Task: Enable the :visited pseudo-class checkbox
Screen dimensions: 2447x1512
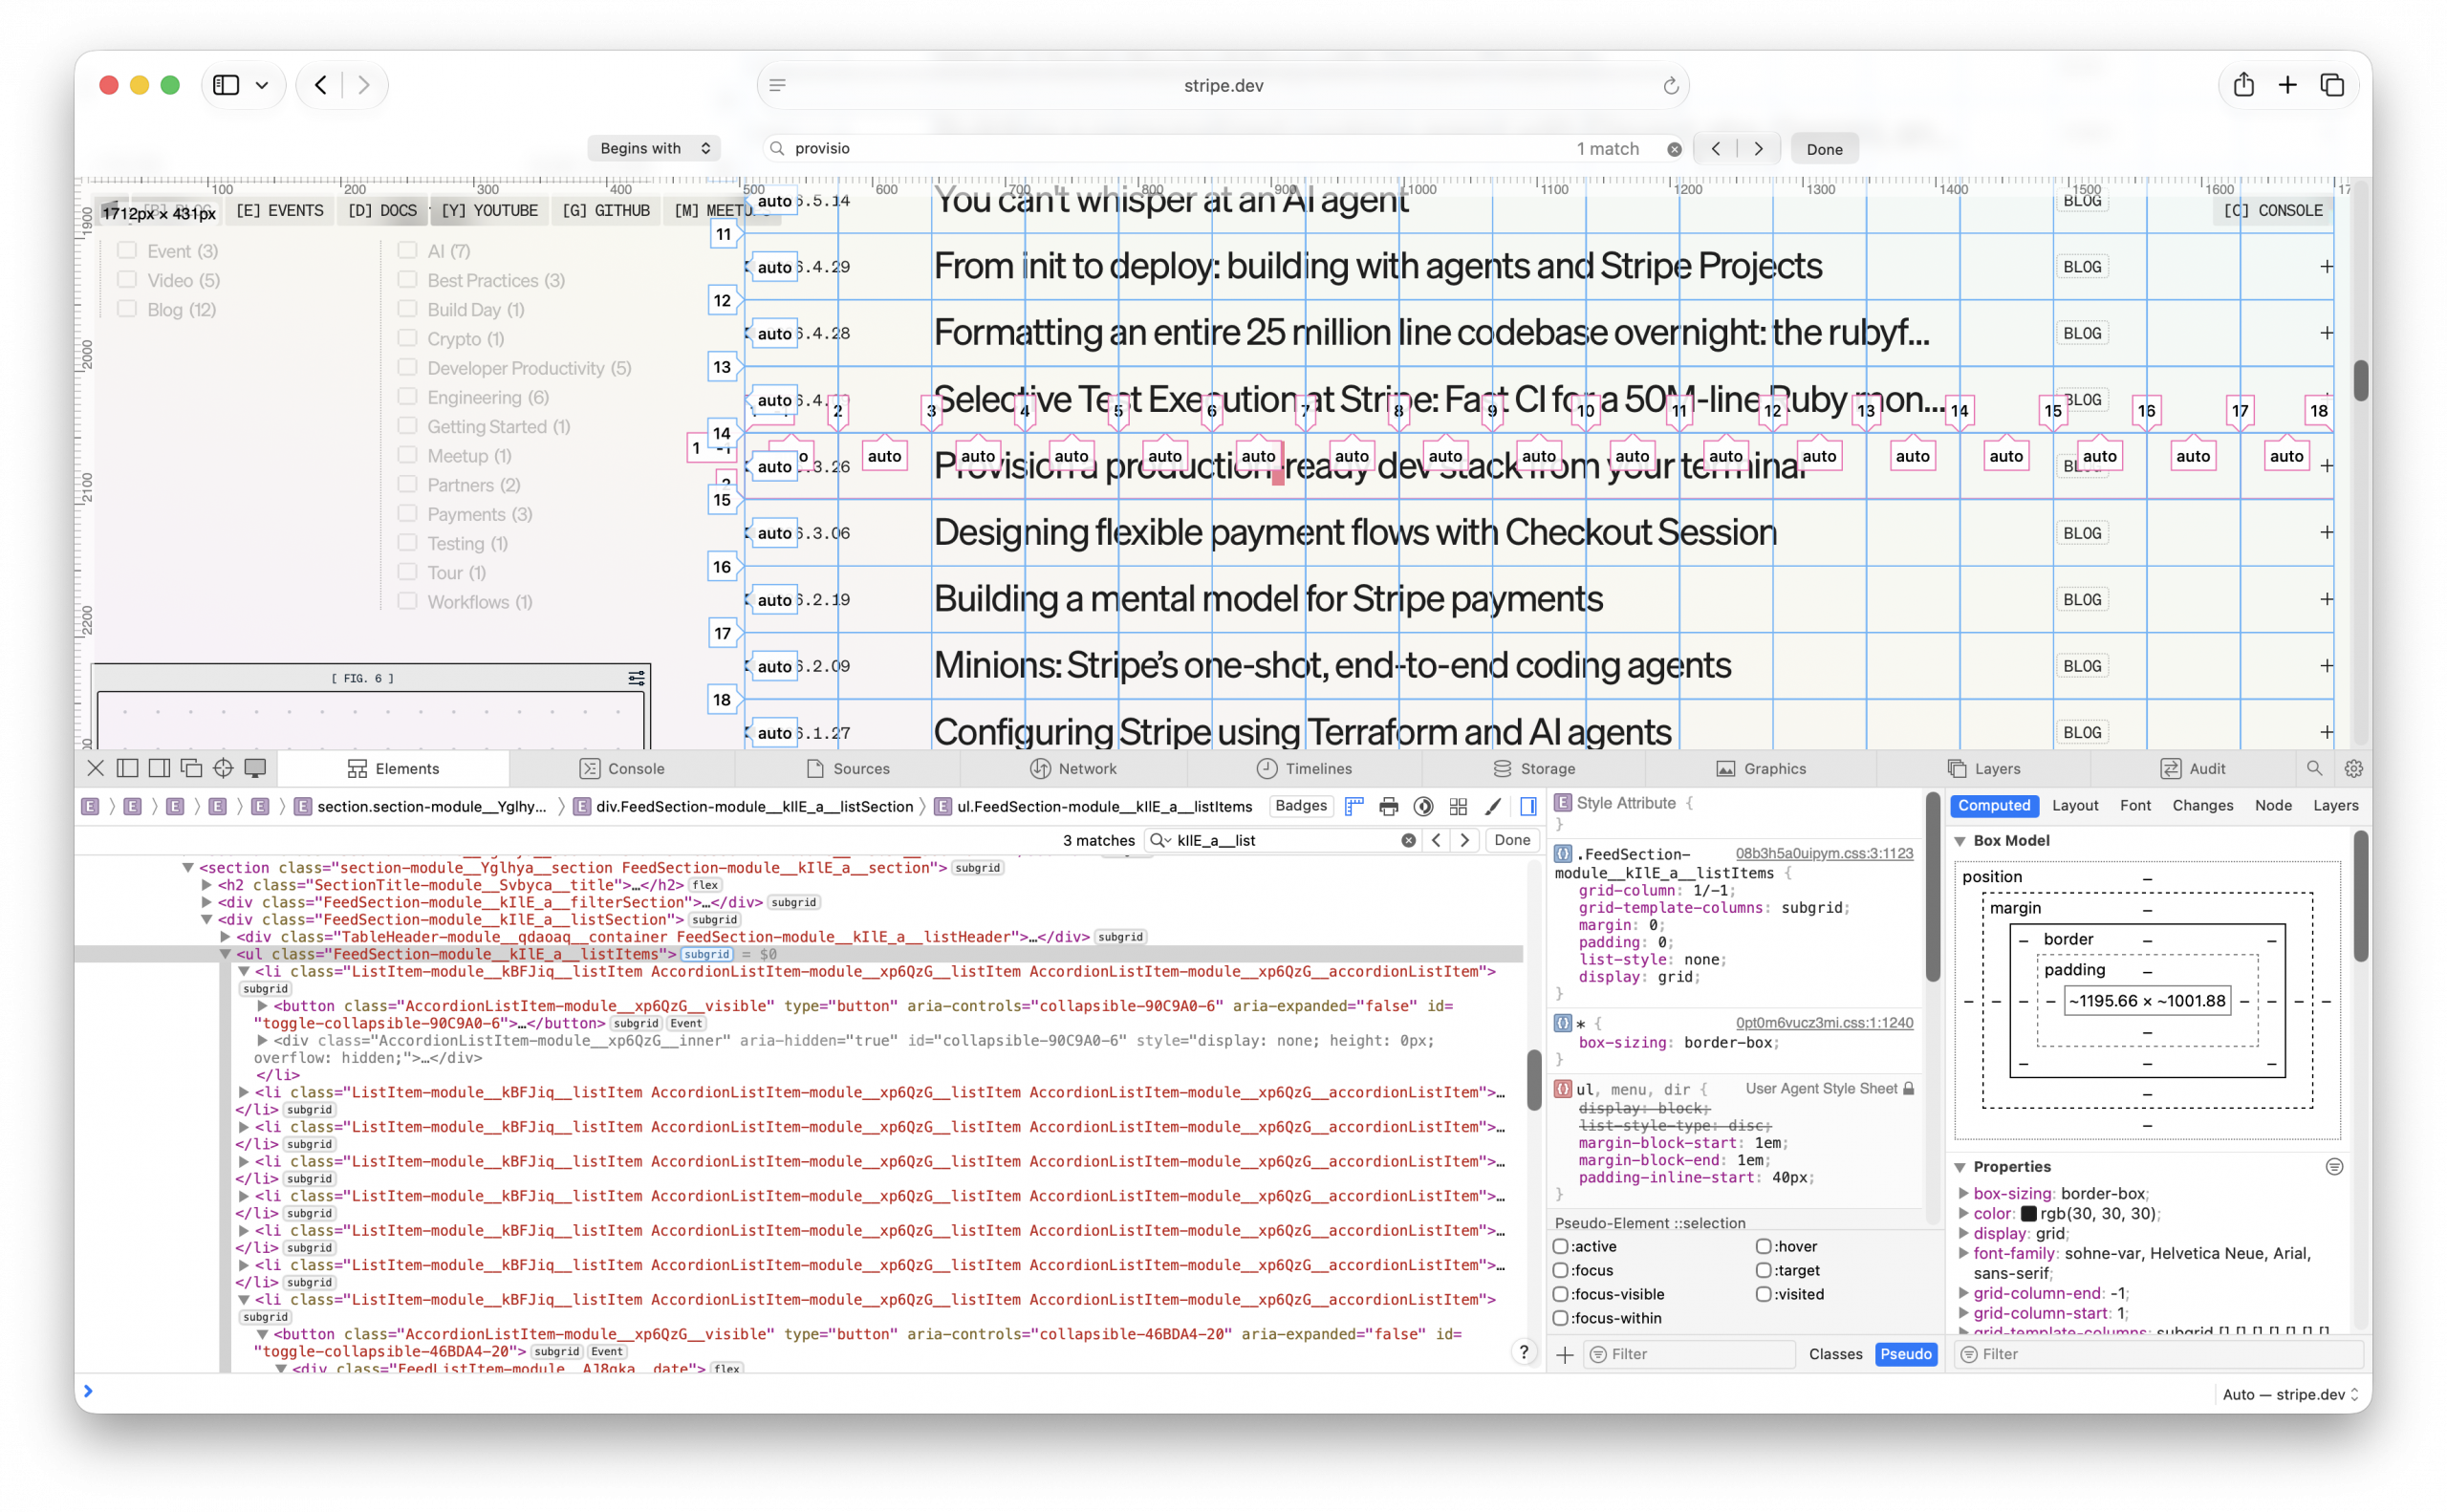Action: tap(1764, 1294)
